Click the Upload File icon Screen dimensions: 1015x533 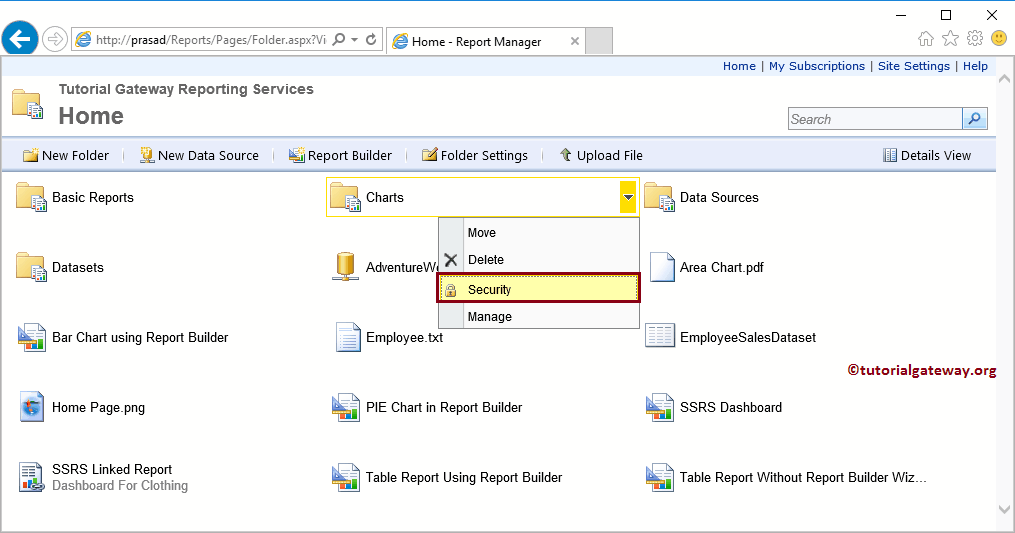pos(566,155)
